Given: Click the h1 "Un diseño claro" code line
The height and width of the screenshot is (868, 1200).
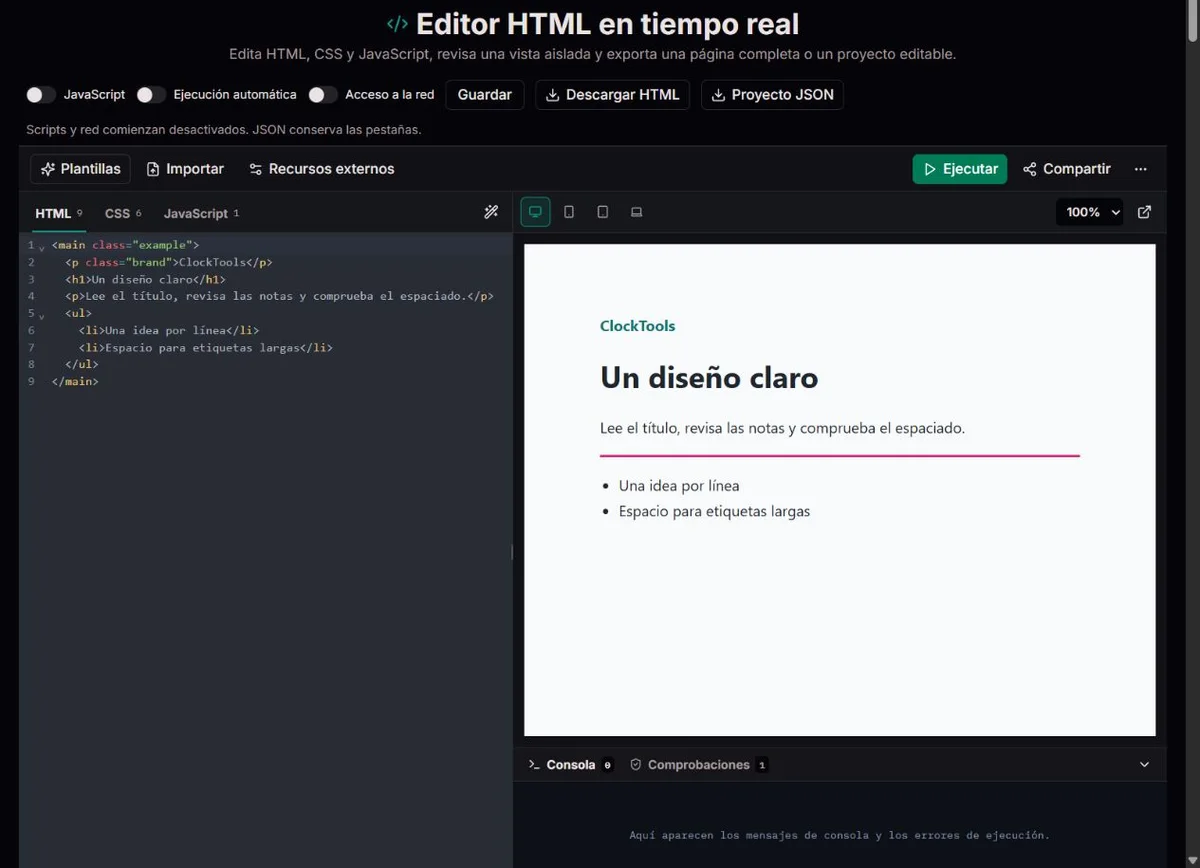Looking at the screenshot, I should coord(145,279).
